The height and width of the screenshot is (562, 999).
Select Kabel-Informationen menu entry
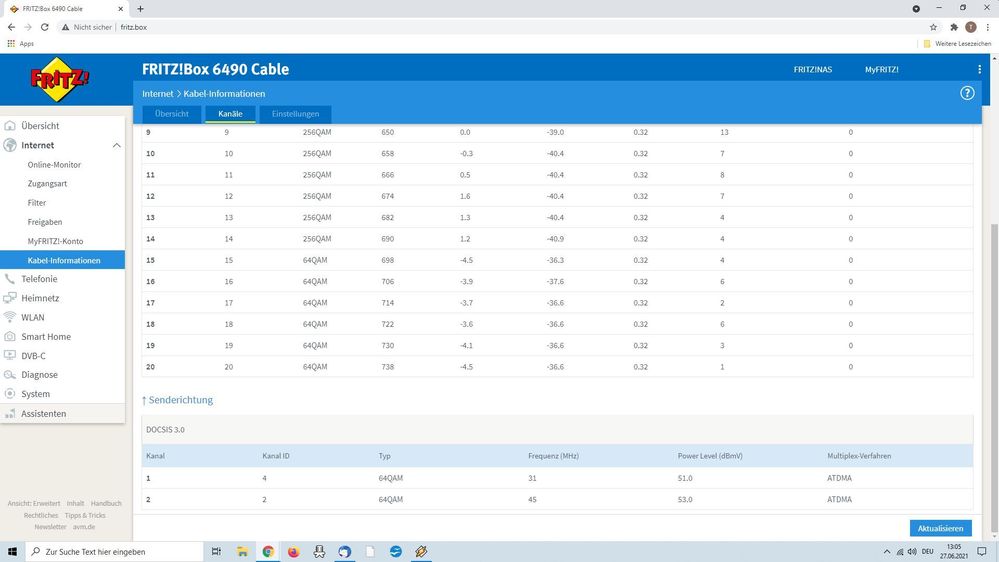(x=62, y=260)
